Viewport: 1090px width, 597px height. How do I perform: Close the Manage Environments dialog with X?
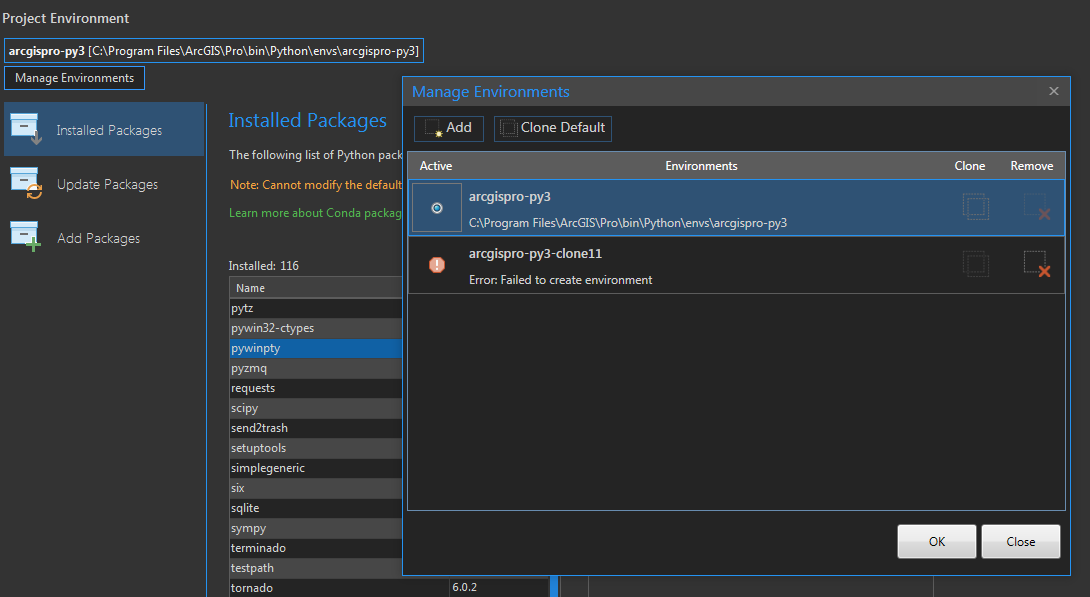[1053, 91]
